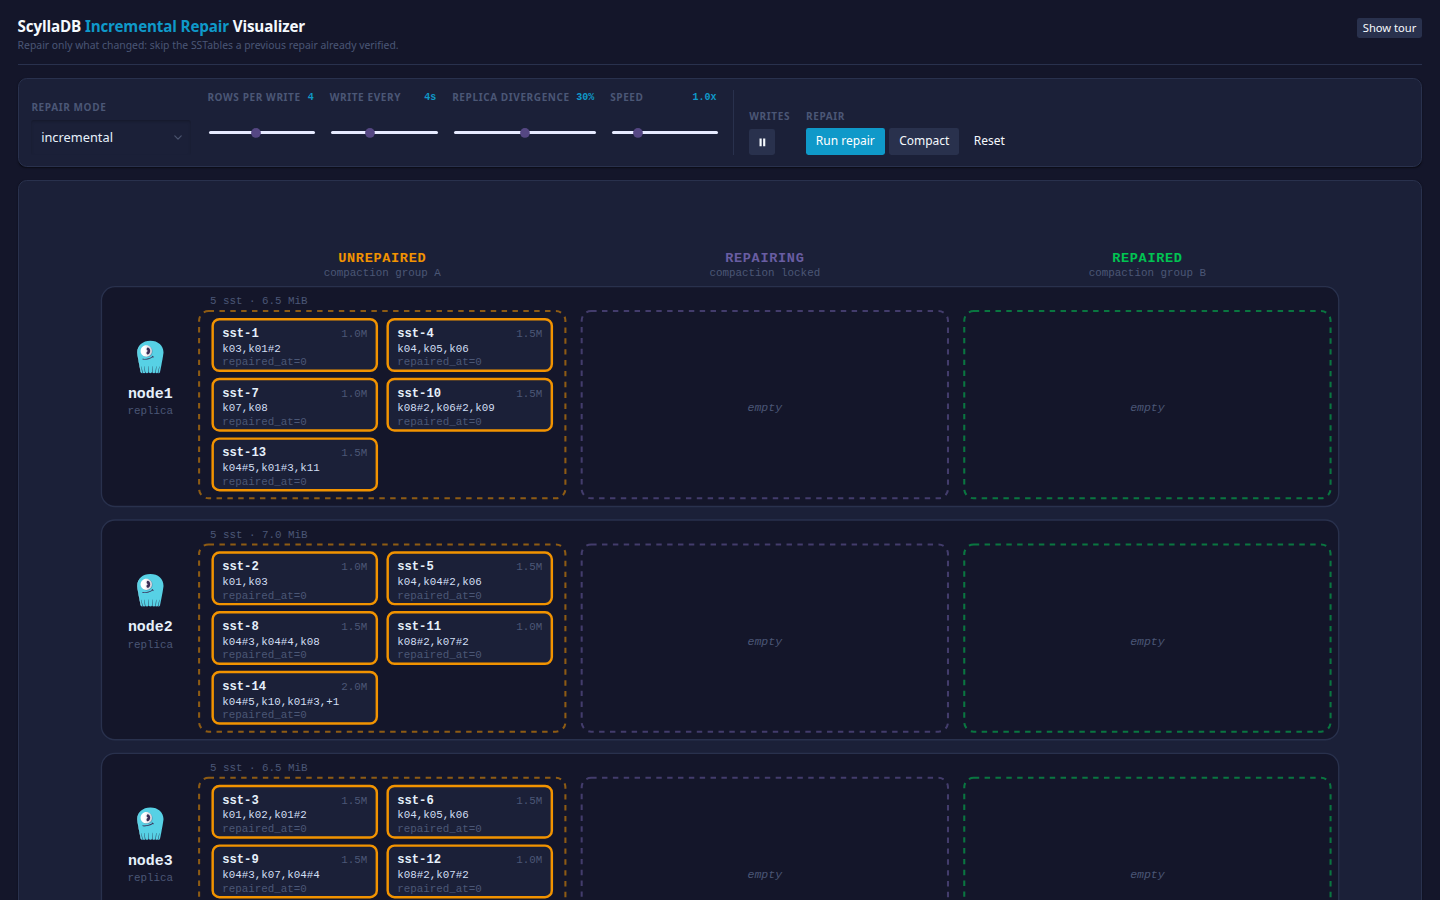
Task: Click the REPAIRED column heading
Action: tap(1147, 258)
